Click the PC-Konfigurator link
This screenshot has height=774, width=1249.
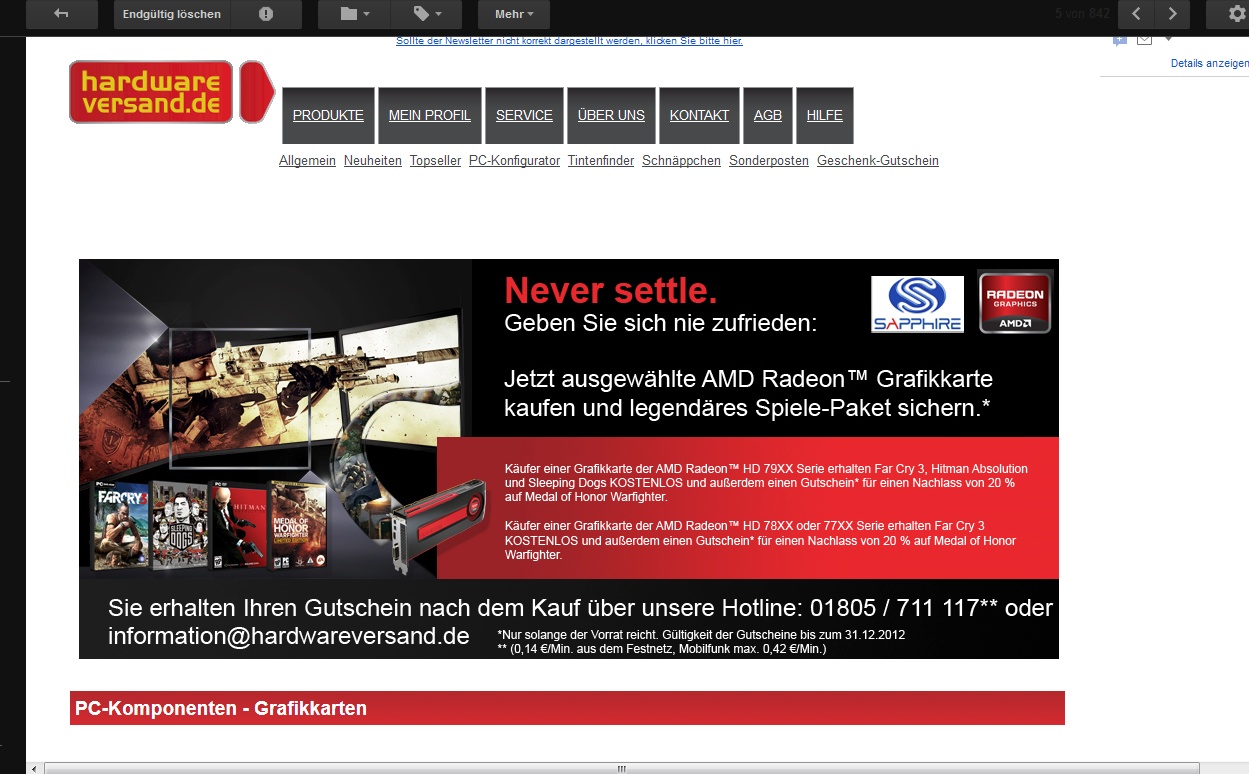(x=514, y=161)
